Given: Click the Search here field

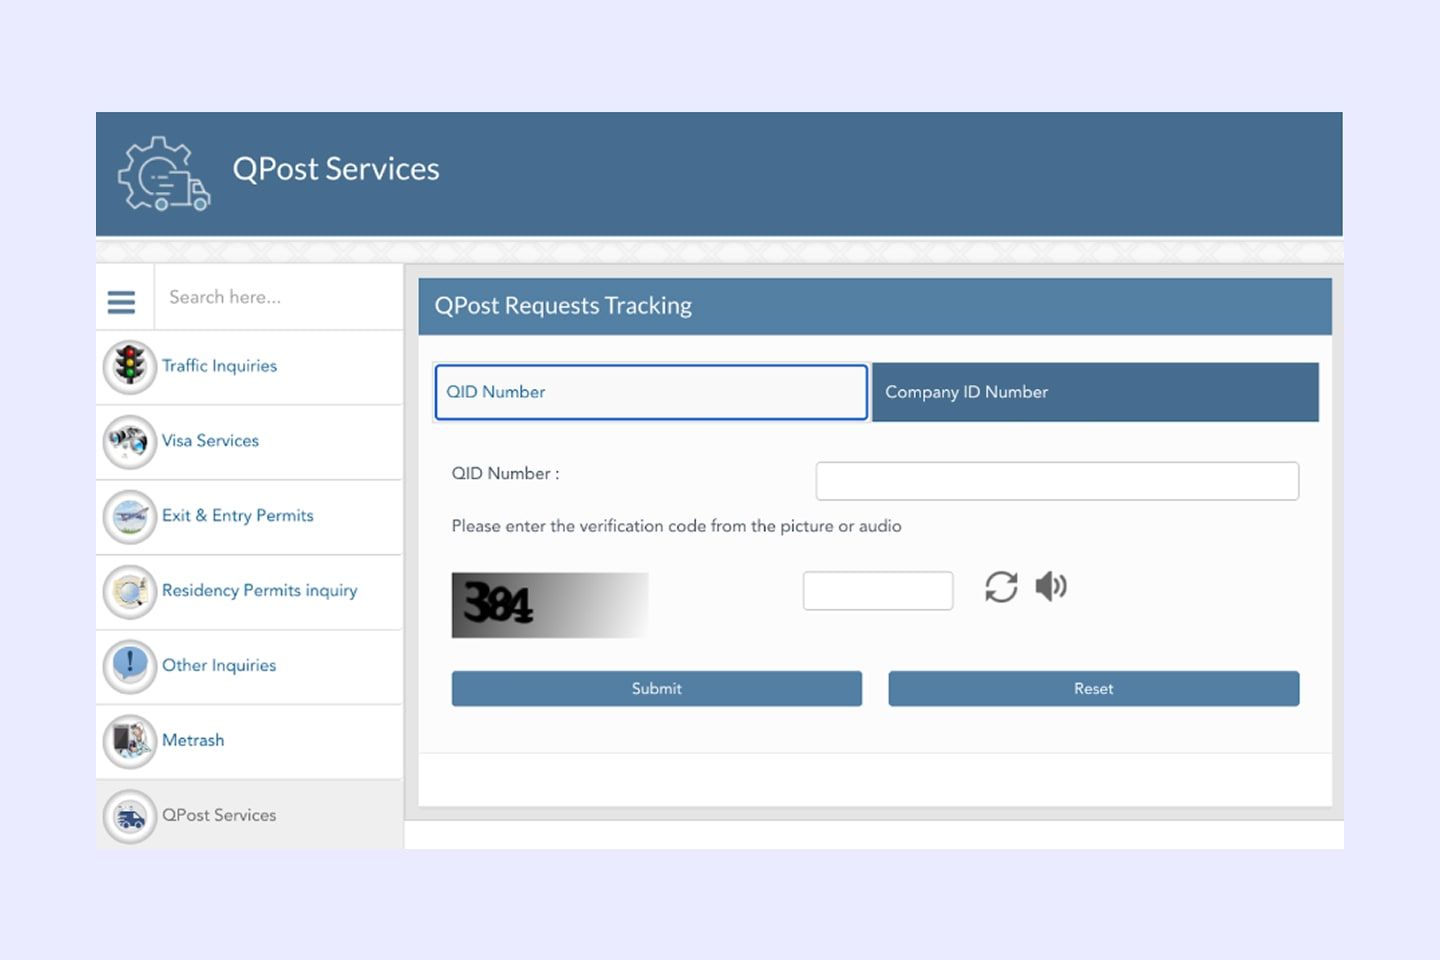Looking at the screenshot, I should point(277,297).
